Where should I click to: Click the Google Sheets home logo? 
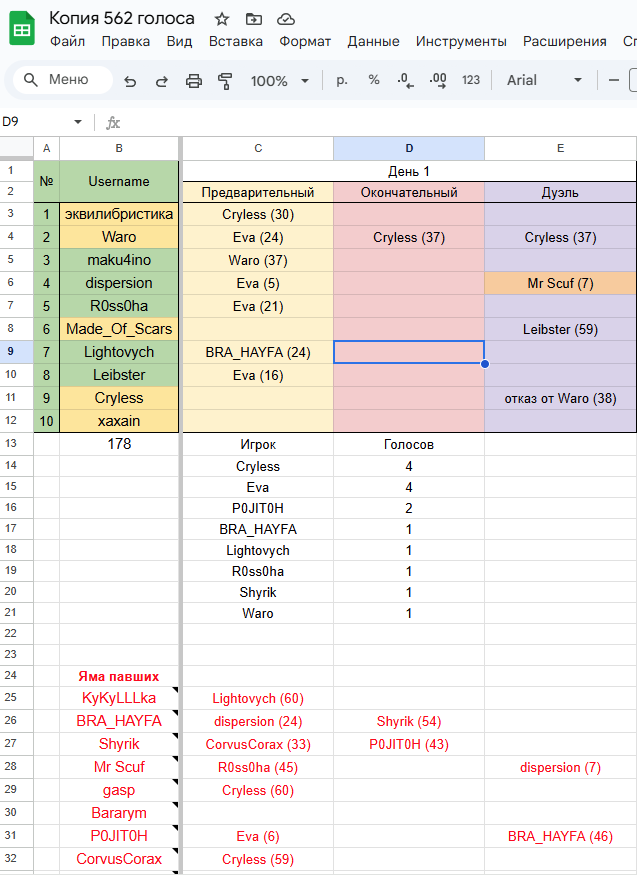coord(22,29)
